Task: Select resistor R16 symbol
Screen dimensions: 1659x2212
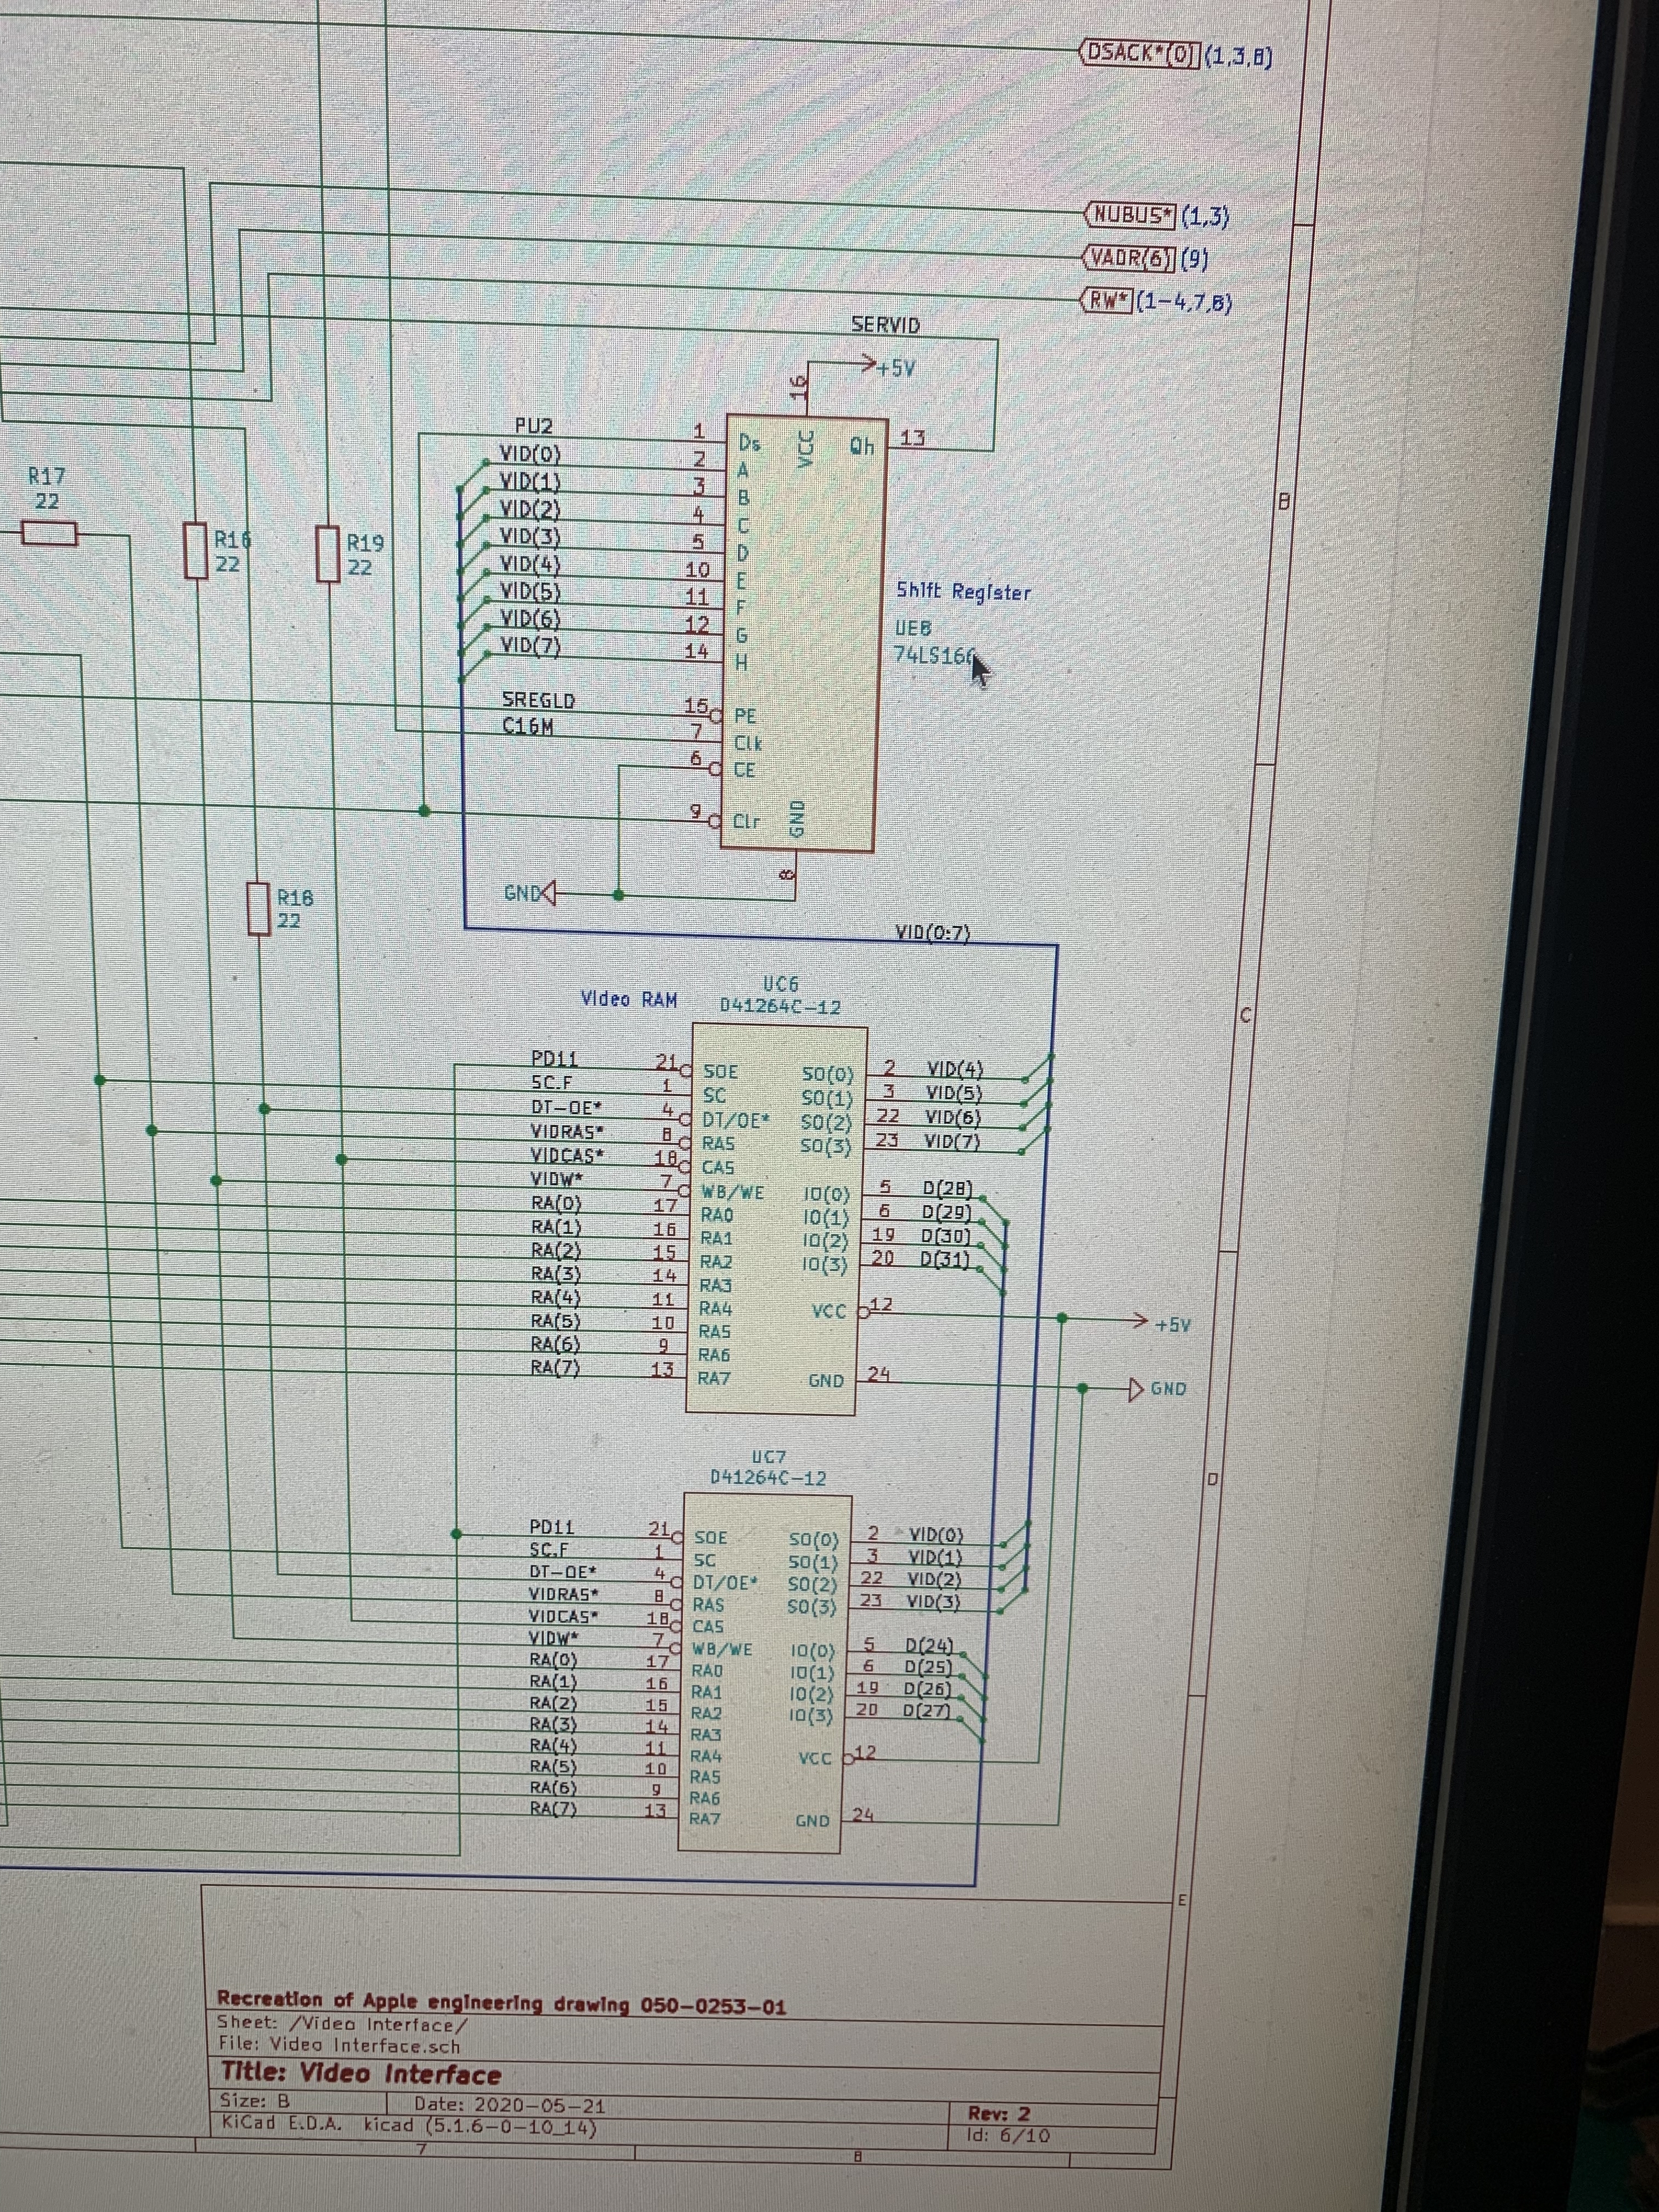Action: [196, 552]
